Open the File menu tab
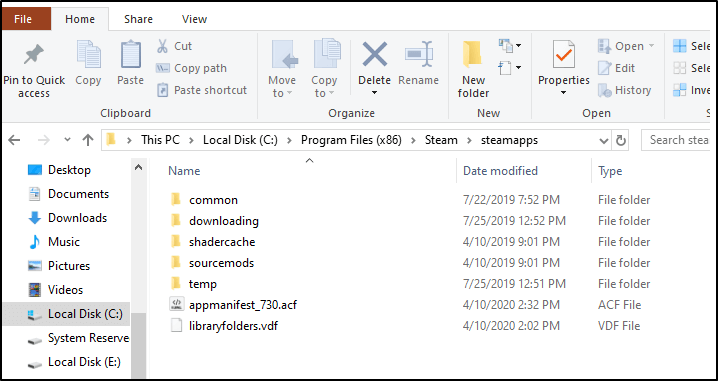This screenshot has height=381, width=718. point(23,19)
